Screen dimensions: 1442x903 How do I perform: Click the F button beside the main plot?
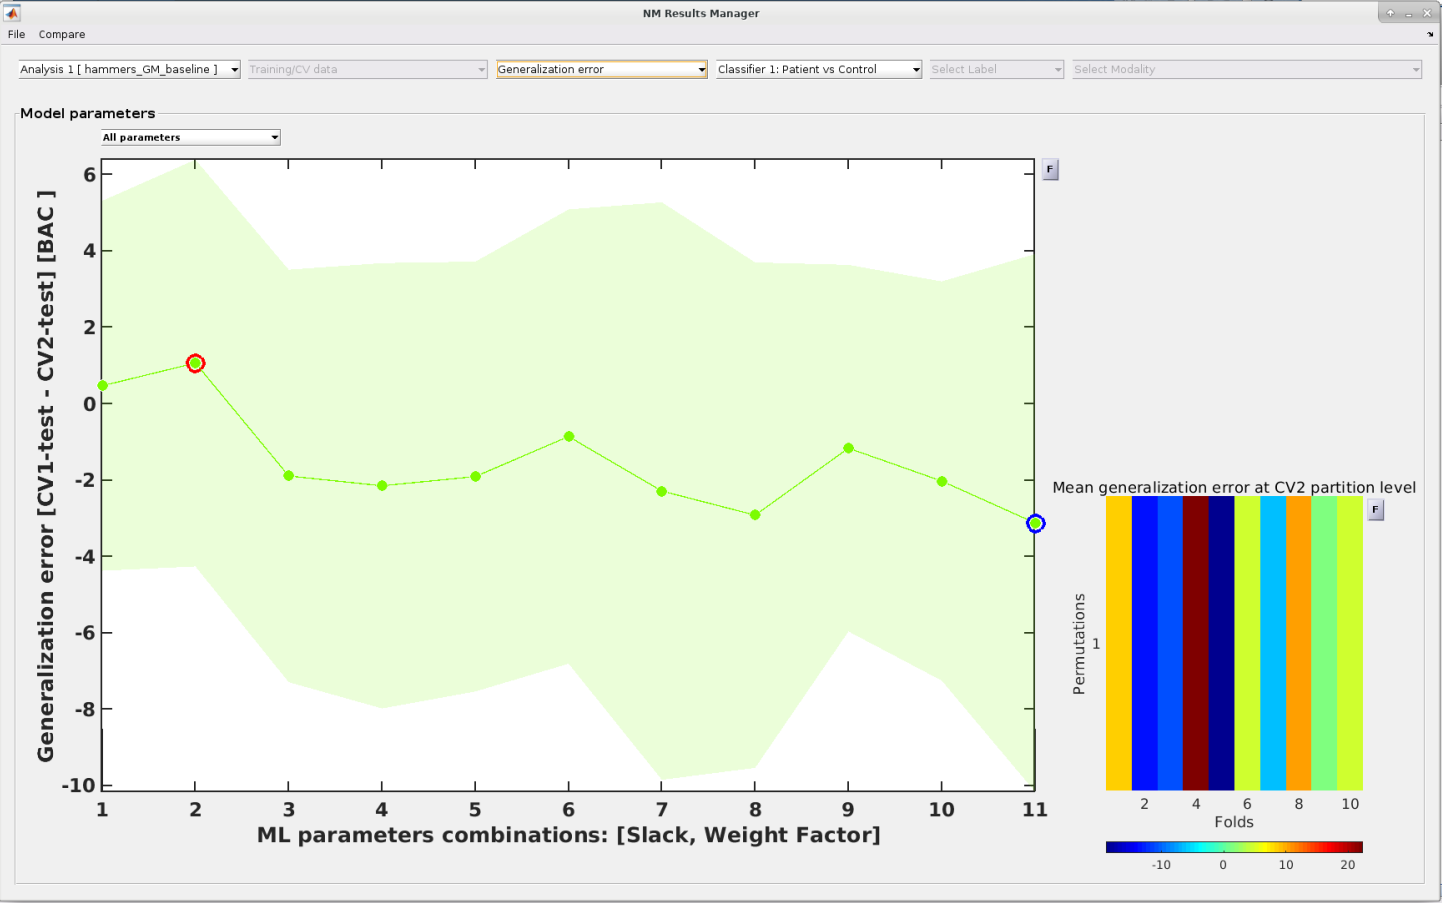(1050, 169)
